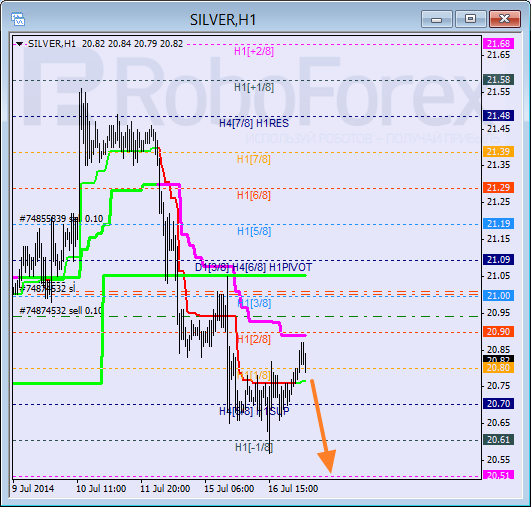Click the H4[7/8] H1RES level label
The image size is (531, 507).
pyautogui.click(x=254, y=123)
